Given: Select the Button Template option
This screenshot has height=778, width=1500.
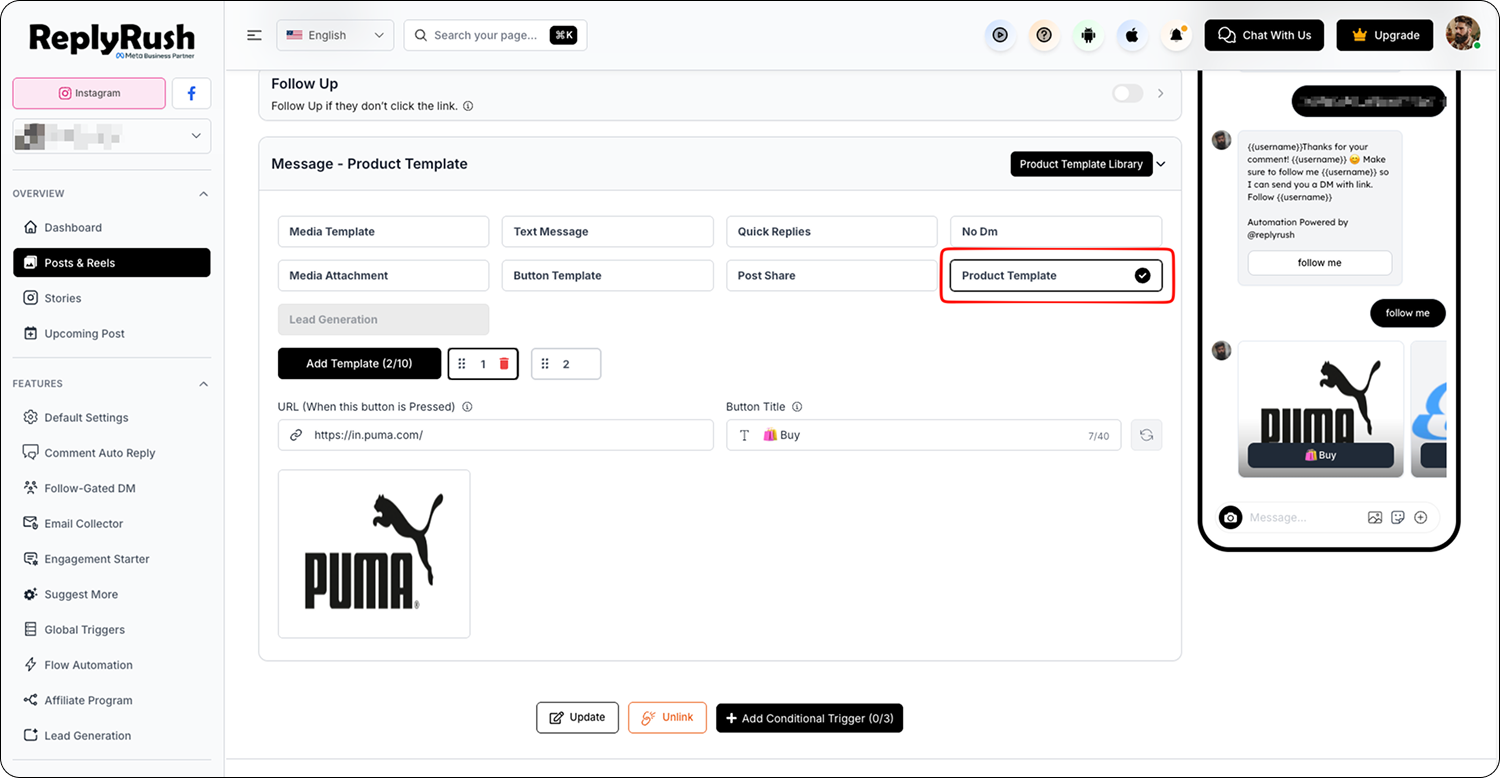Looking at the screenshot, I should tap(607, 276).
